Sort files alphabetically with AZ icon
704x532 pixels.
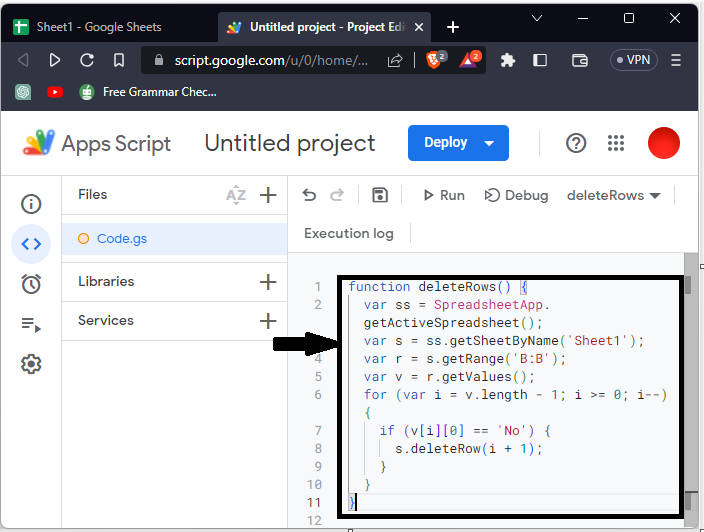tap(236, 195)
